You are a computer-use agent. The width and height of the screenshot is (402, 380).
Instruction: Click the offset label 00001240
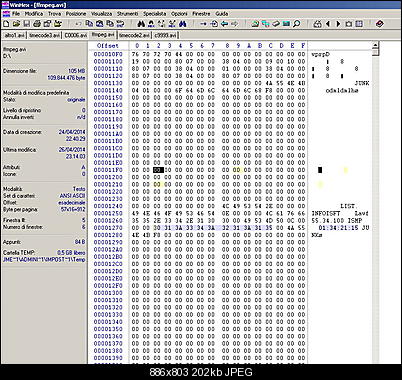click(x=108, y=206)
